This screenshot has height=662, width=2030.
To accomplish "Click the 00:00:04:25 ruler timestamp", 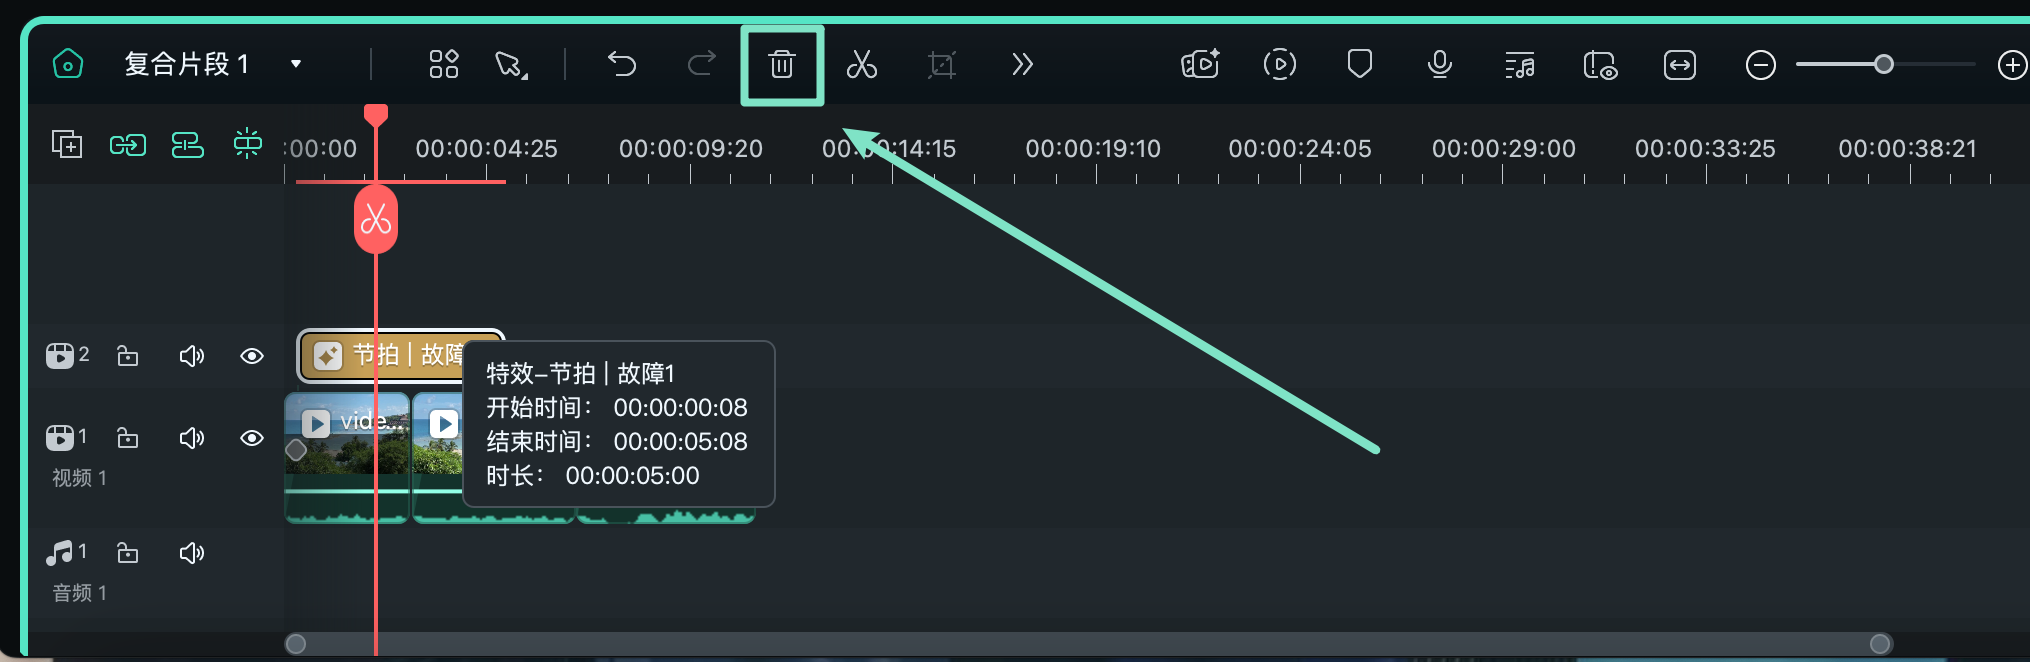I will (487, 149).
